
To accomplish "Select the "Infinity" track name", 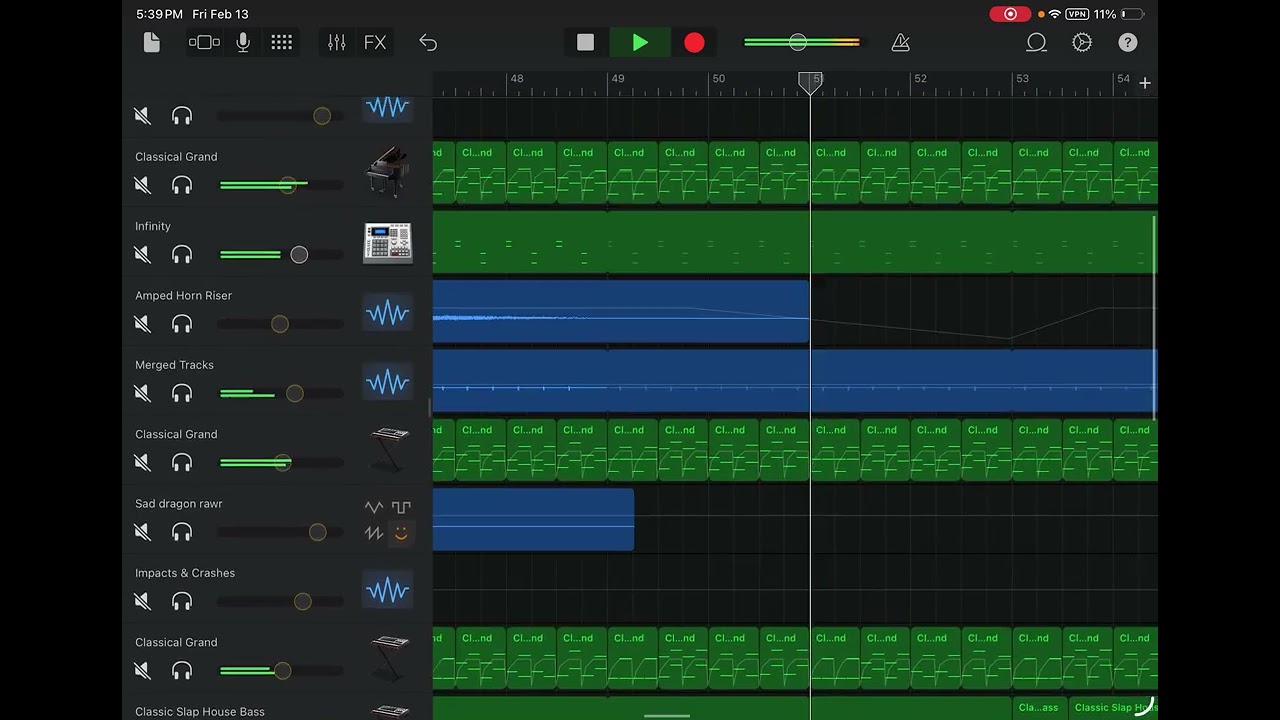I will tap(153, 226).
